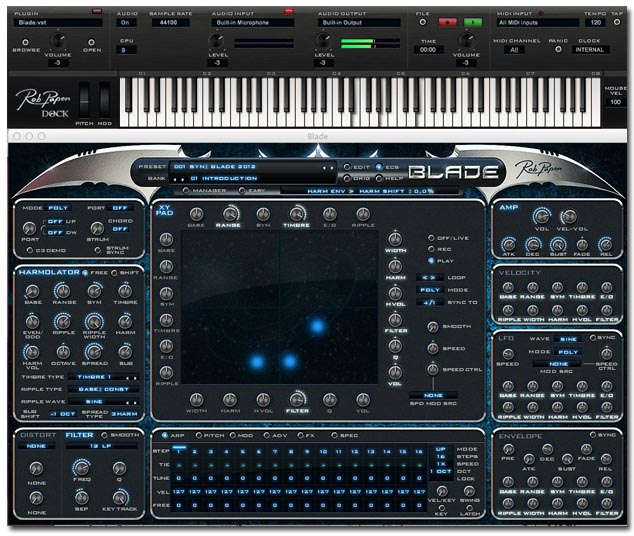
Task: Click the C3 DEMO button
Action: pos(29,250)
